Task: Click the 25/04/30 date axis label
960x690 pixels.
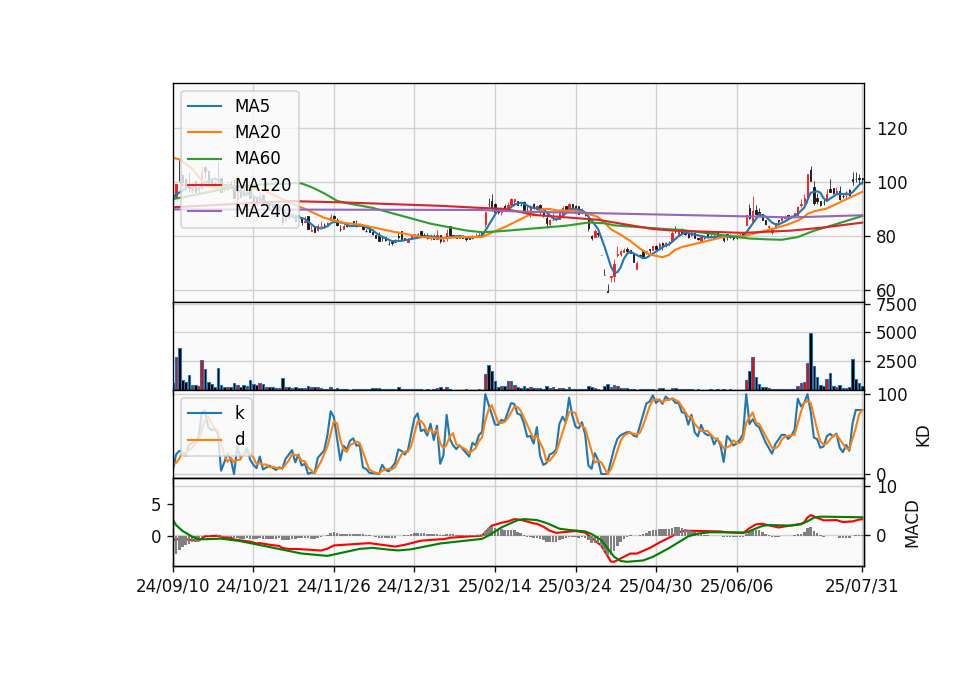Action: [656, 586]
